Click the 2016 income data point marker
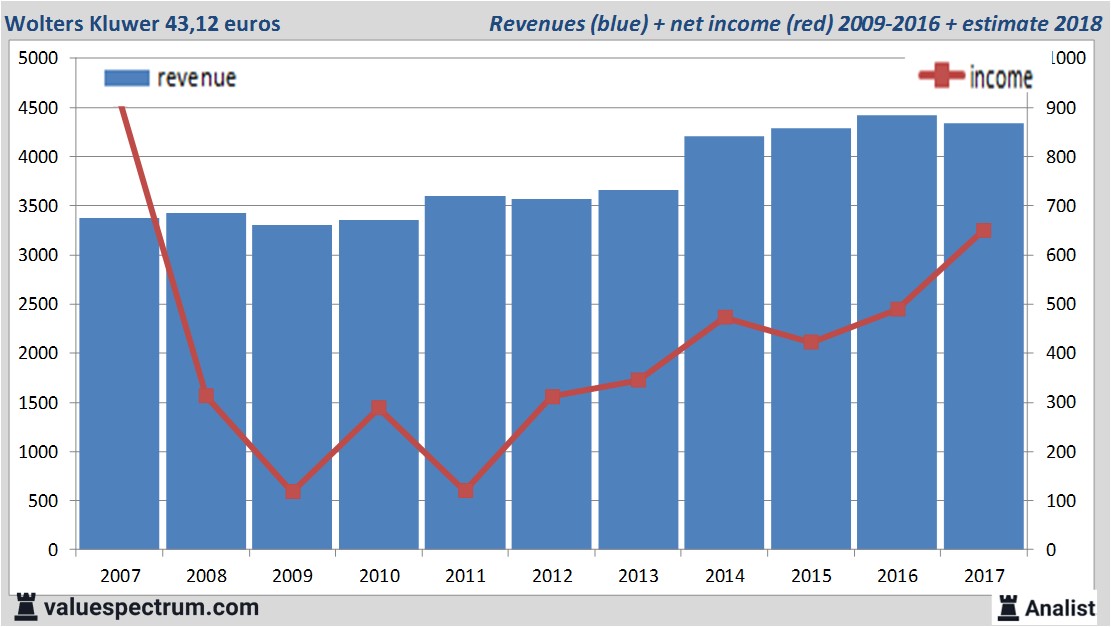 (898, 309)
